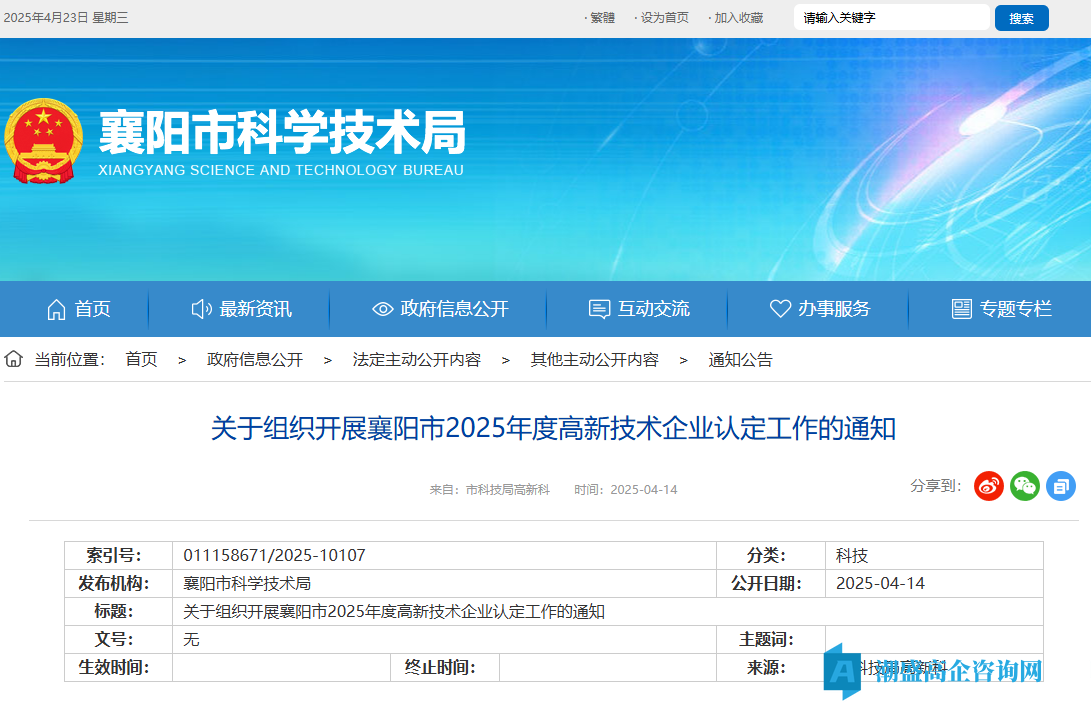Open 首页 in main navigation
Screen dimensions: 1091x706
click(x=79, y=309)
